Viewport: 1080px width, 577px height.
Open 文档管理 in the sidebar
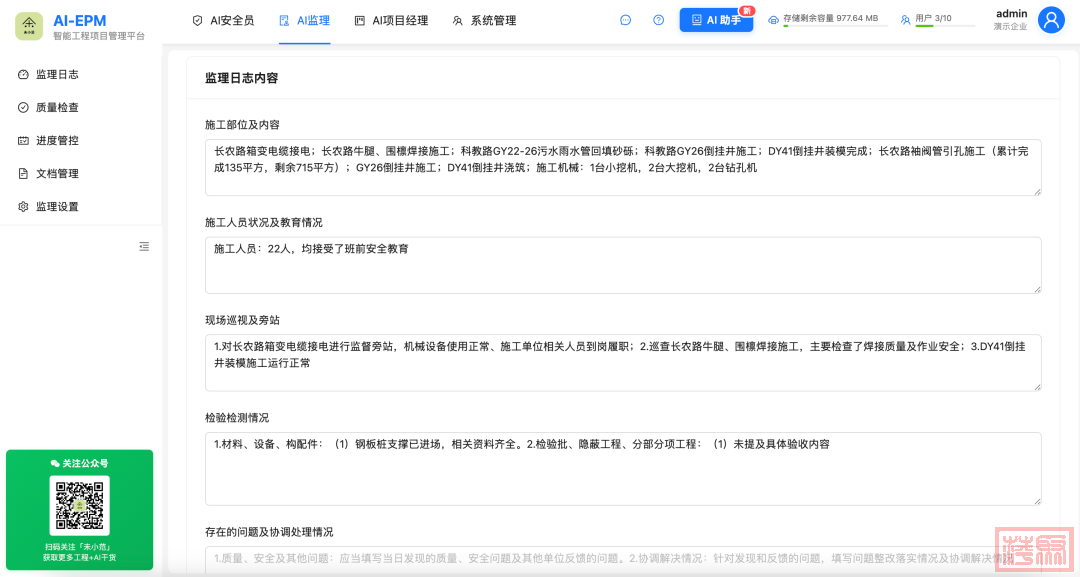pos(57,174)
